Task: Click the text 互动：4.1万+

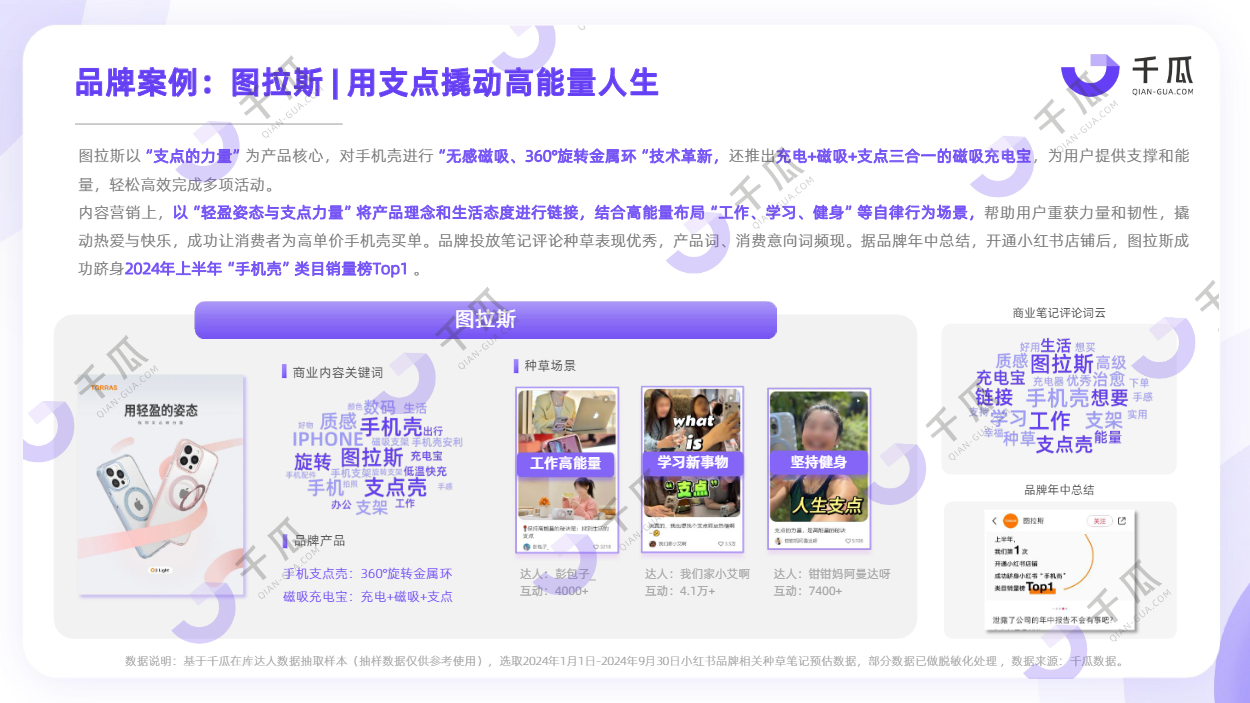Action: 681,591
